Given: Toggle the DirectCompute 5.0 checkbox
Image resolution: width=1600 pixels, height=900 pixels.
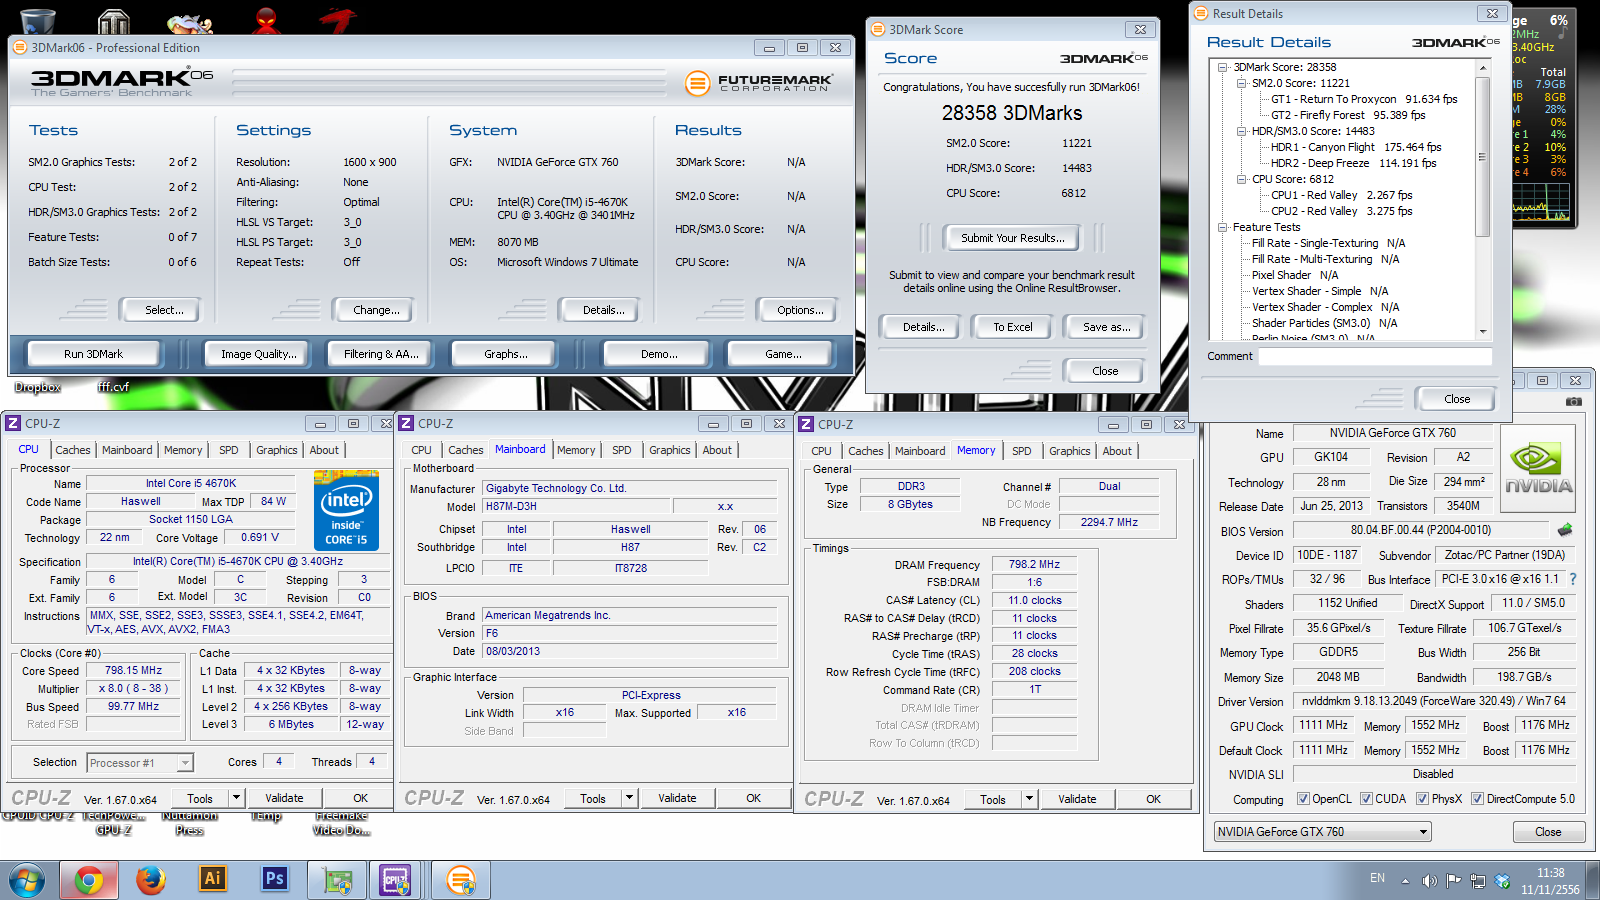Looking at the screenshot, I should [1477, 799].
